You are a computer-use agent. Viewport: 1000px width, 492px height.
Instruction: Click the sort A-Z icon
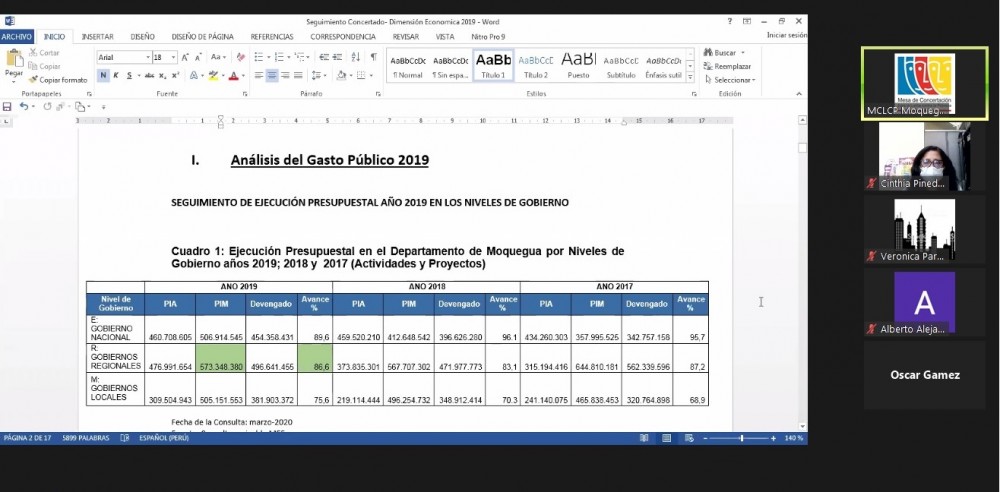point(357,57)
